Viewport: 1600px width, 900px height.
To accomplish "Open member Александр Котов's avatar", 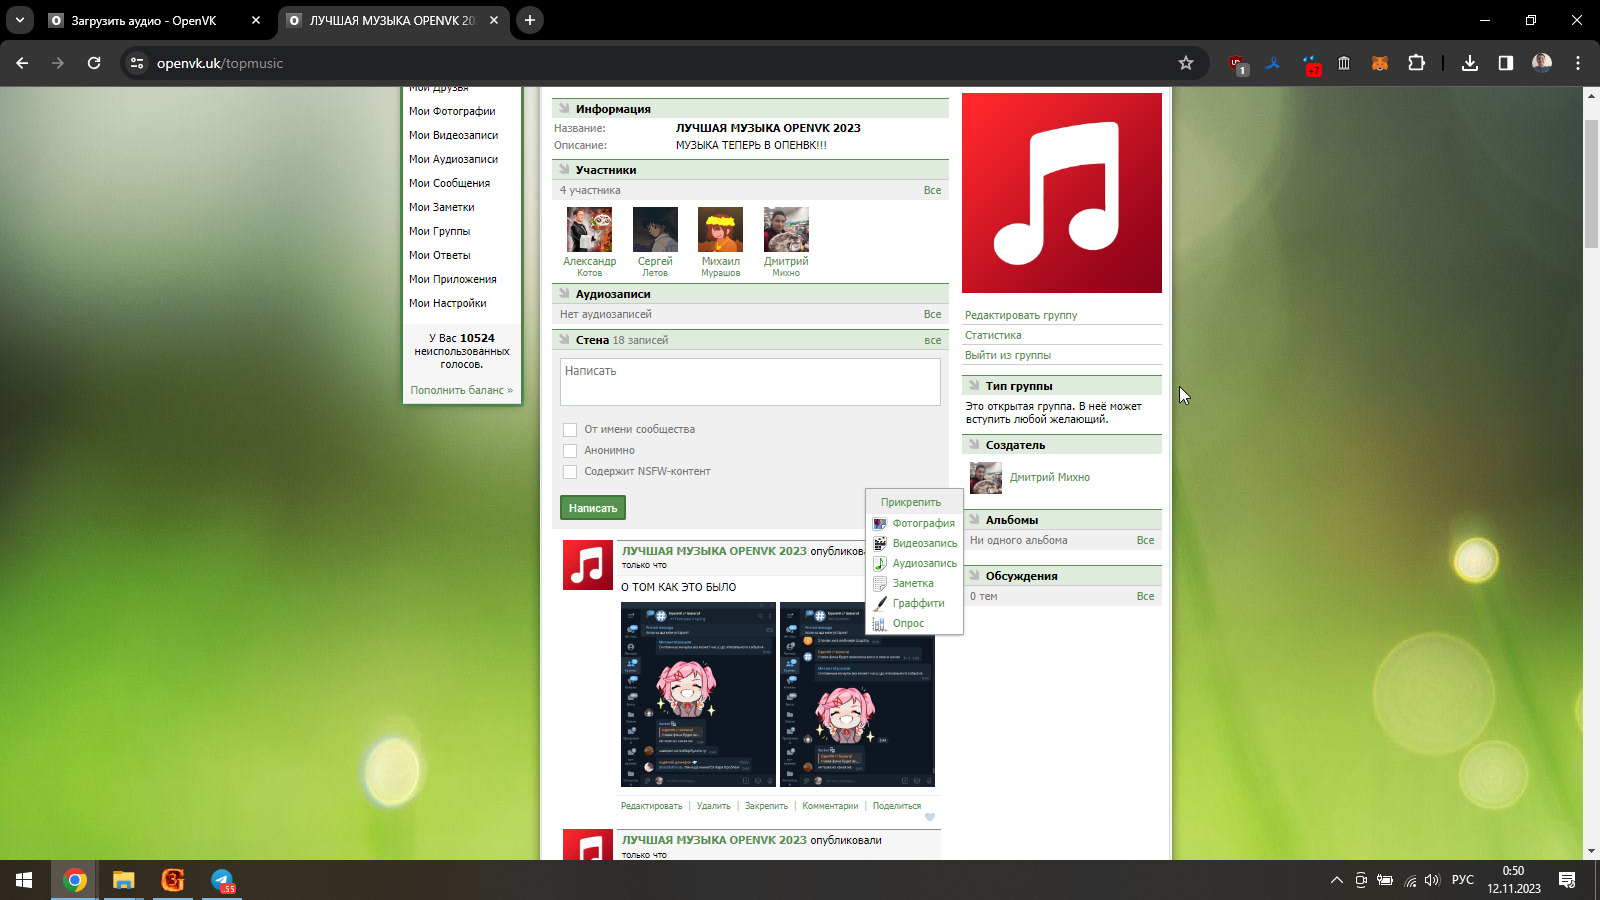I will pyautogui.click(x=589, y=230).
